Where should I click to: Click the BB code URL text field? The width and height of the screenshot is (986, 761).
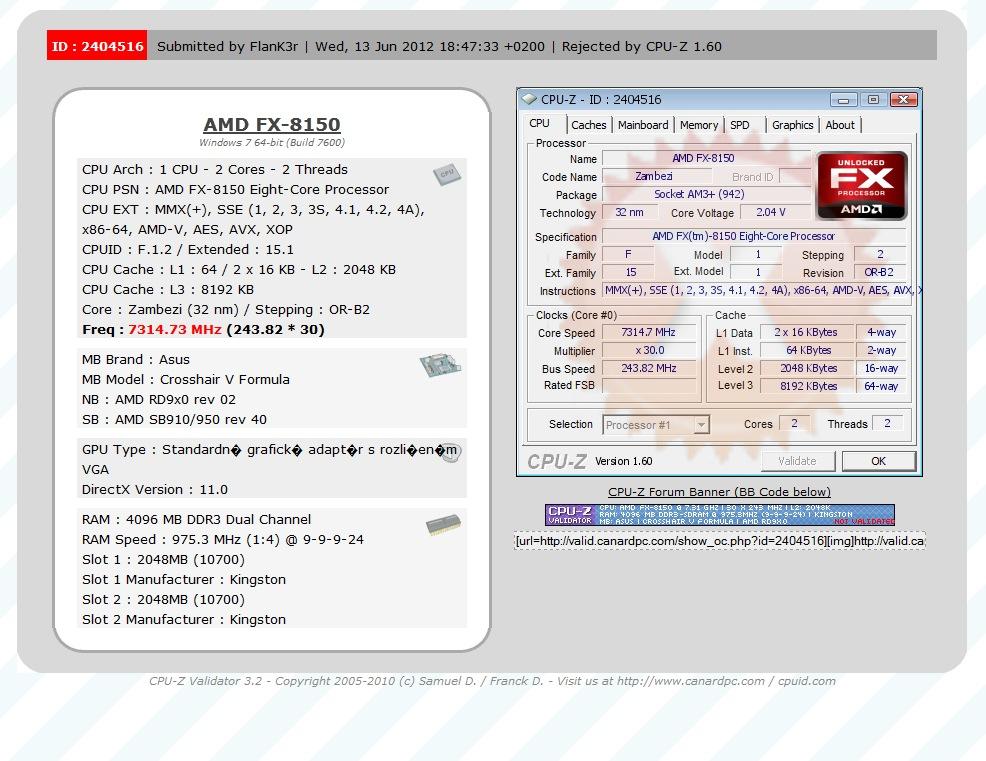tap(719, 541)
